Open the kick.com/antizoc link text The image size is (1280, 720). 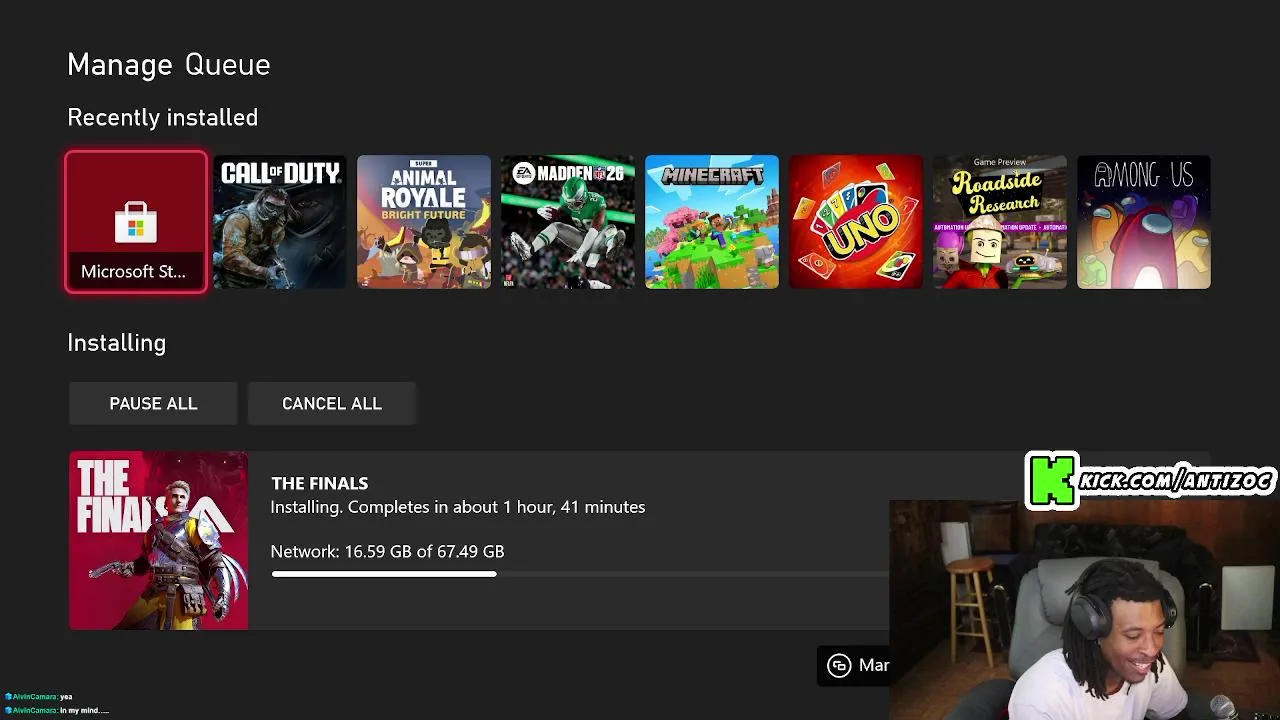[1177, 481]
